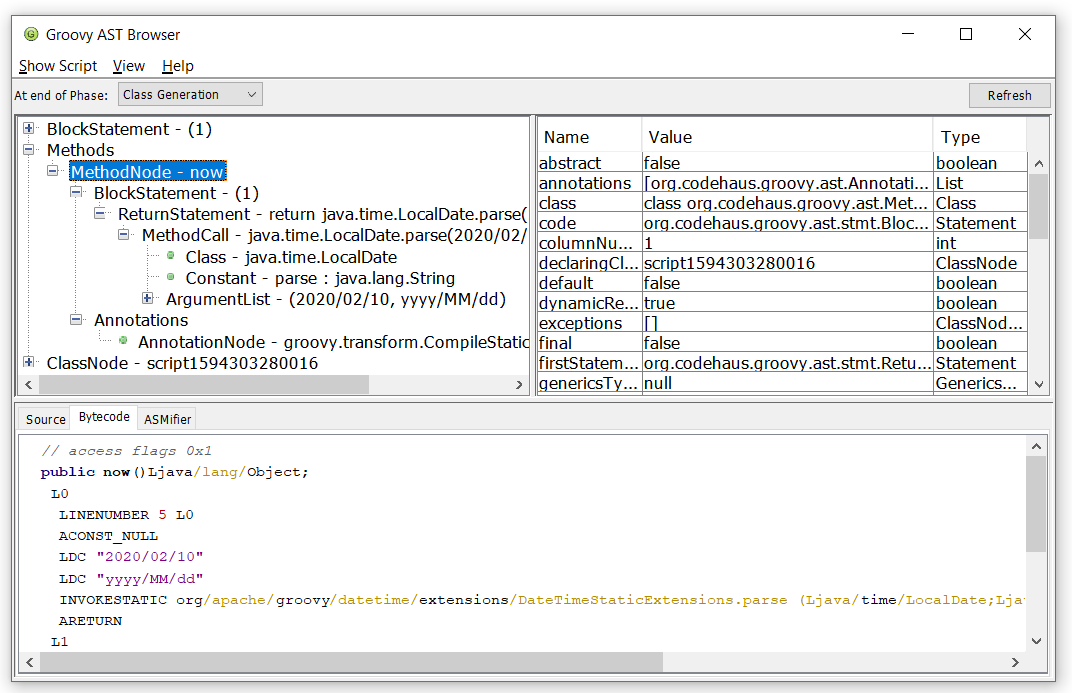Click the Groovy logo in the title bar

point(30,33)
